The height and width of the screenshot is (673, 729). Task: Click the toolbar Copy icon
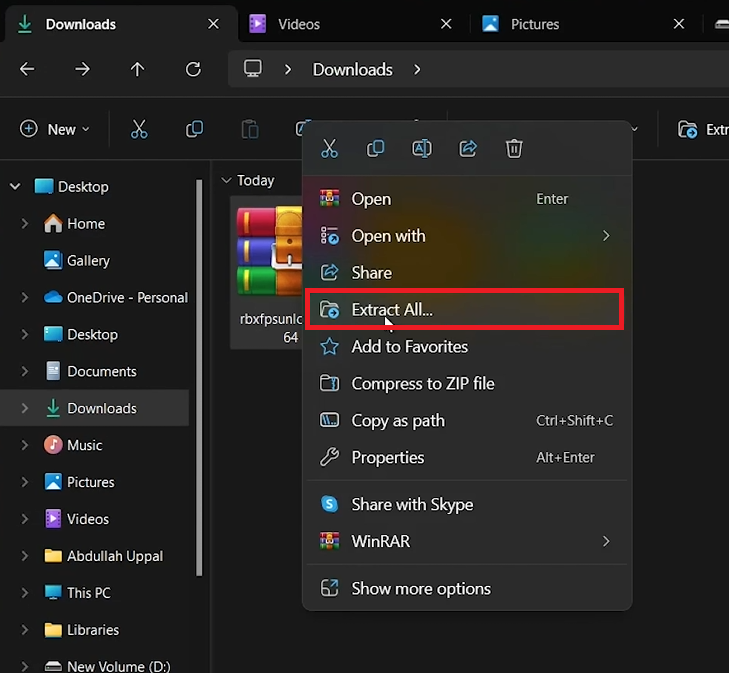point(194,129)
